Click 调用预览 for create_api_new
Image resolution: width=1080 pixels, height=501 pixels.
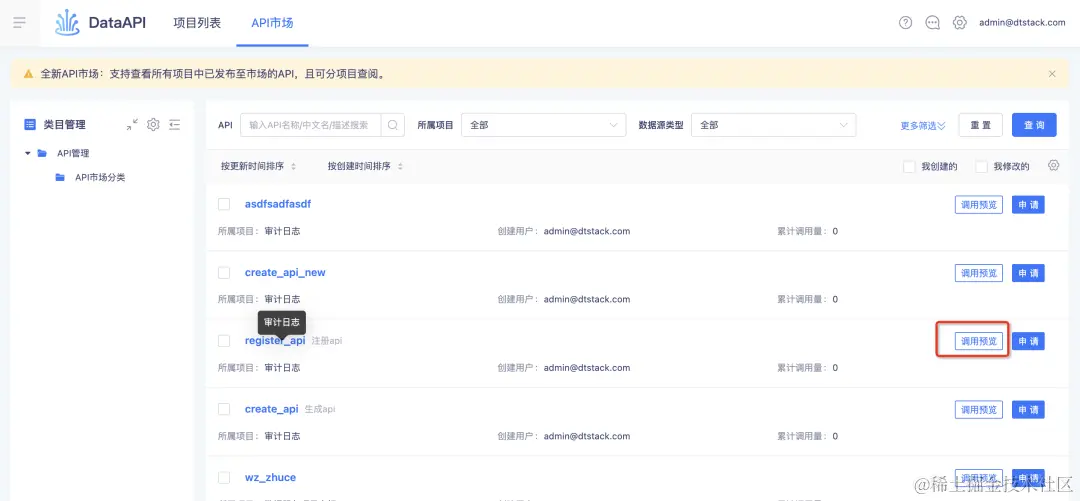(979, 273)
